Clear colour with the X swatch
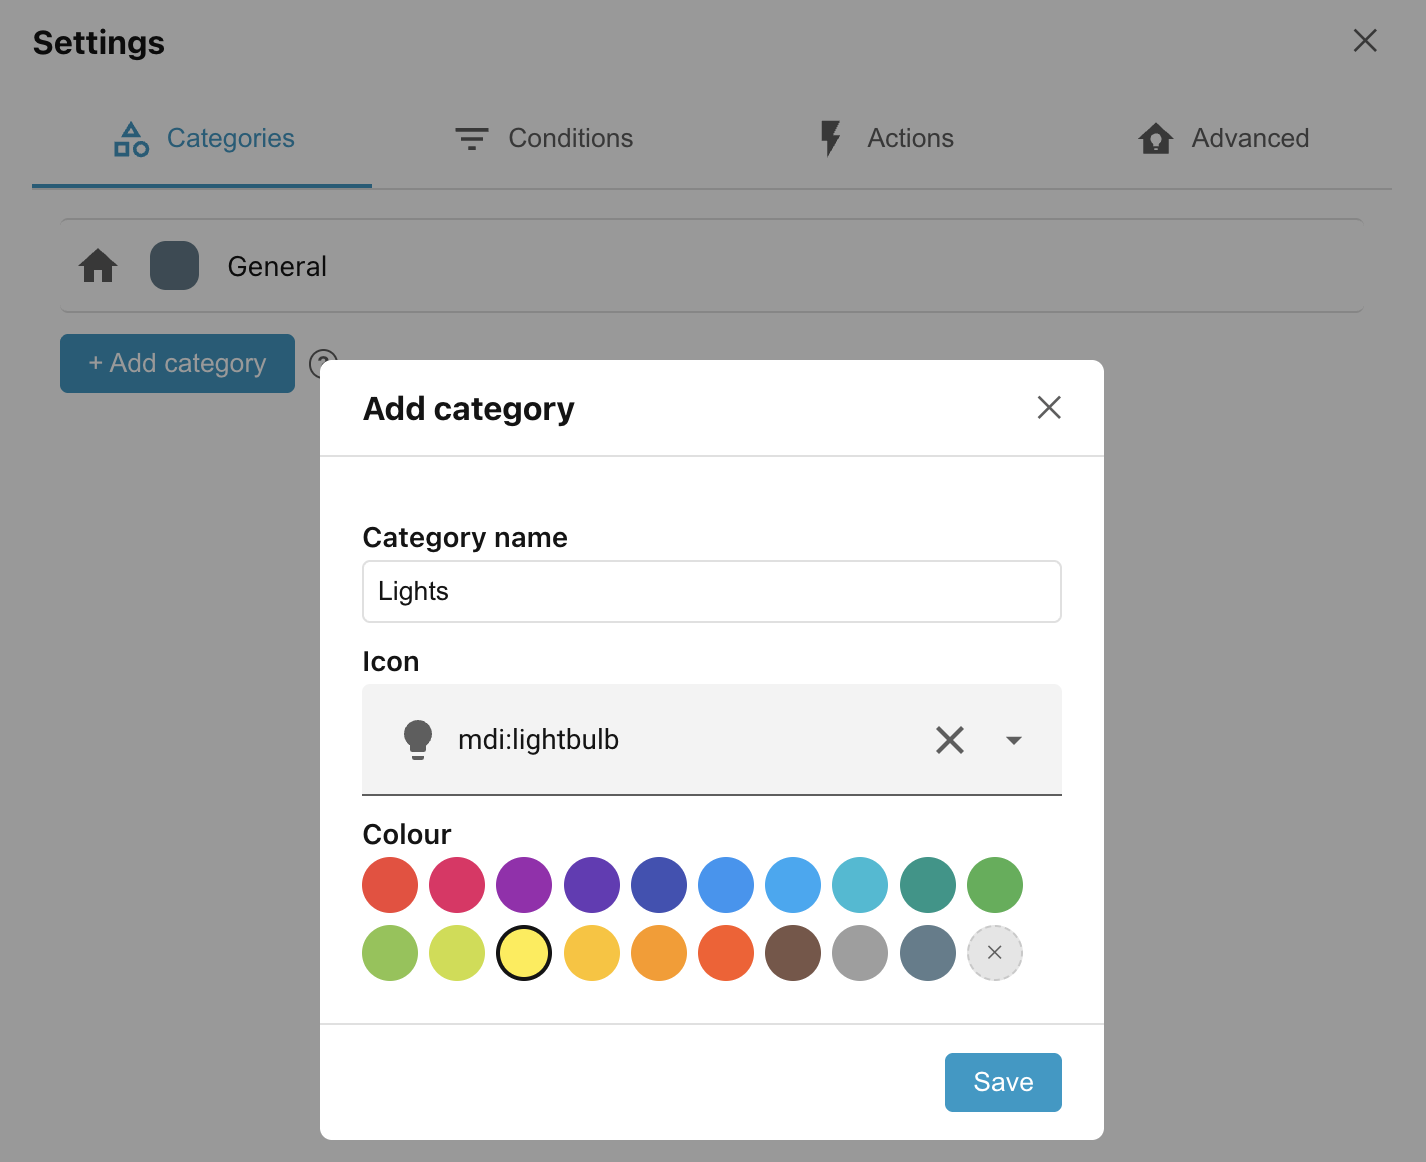Screen dimensions: 1426x1162 pyautogui.click(x=995, y=953)
